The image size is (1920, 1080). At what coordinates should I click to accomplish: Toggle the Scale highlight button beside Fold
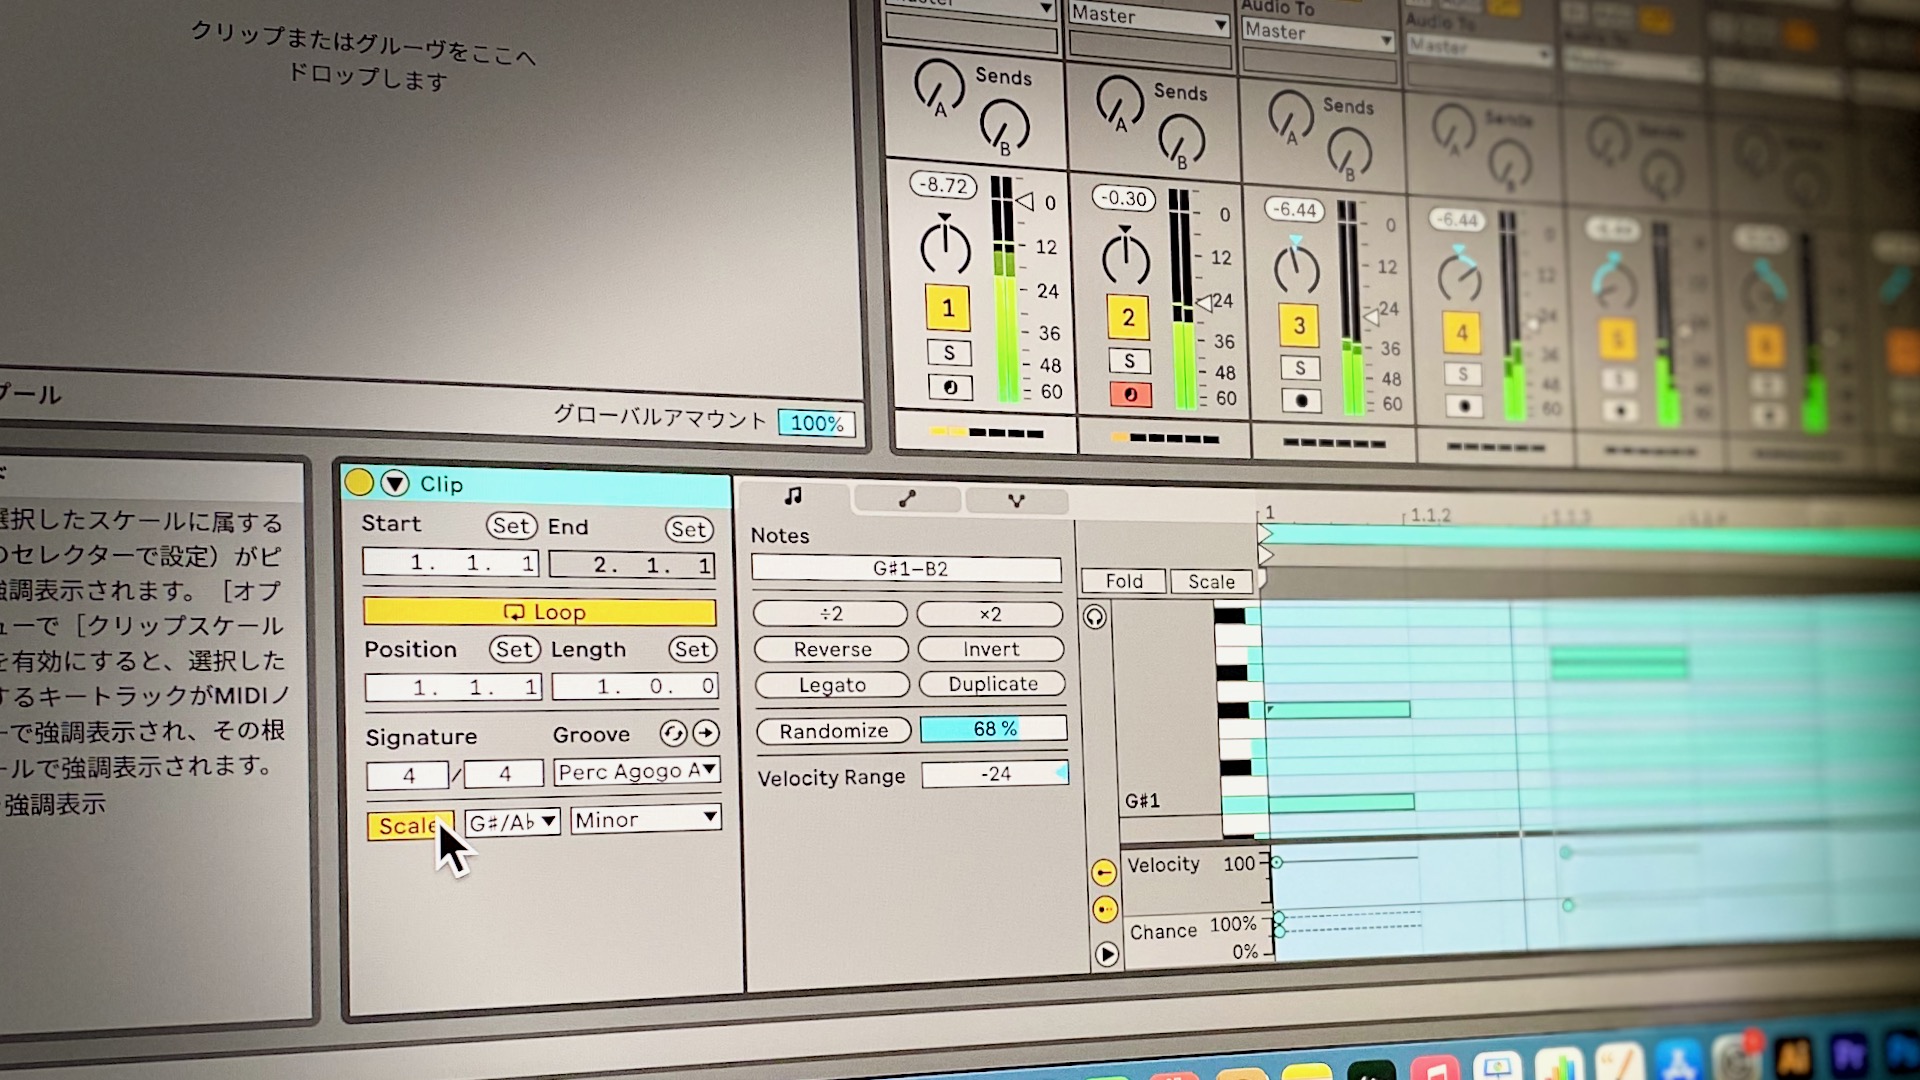click(1211, 581)
